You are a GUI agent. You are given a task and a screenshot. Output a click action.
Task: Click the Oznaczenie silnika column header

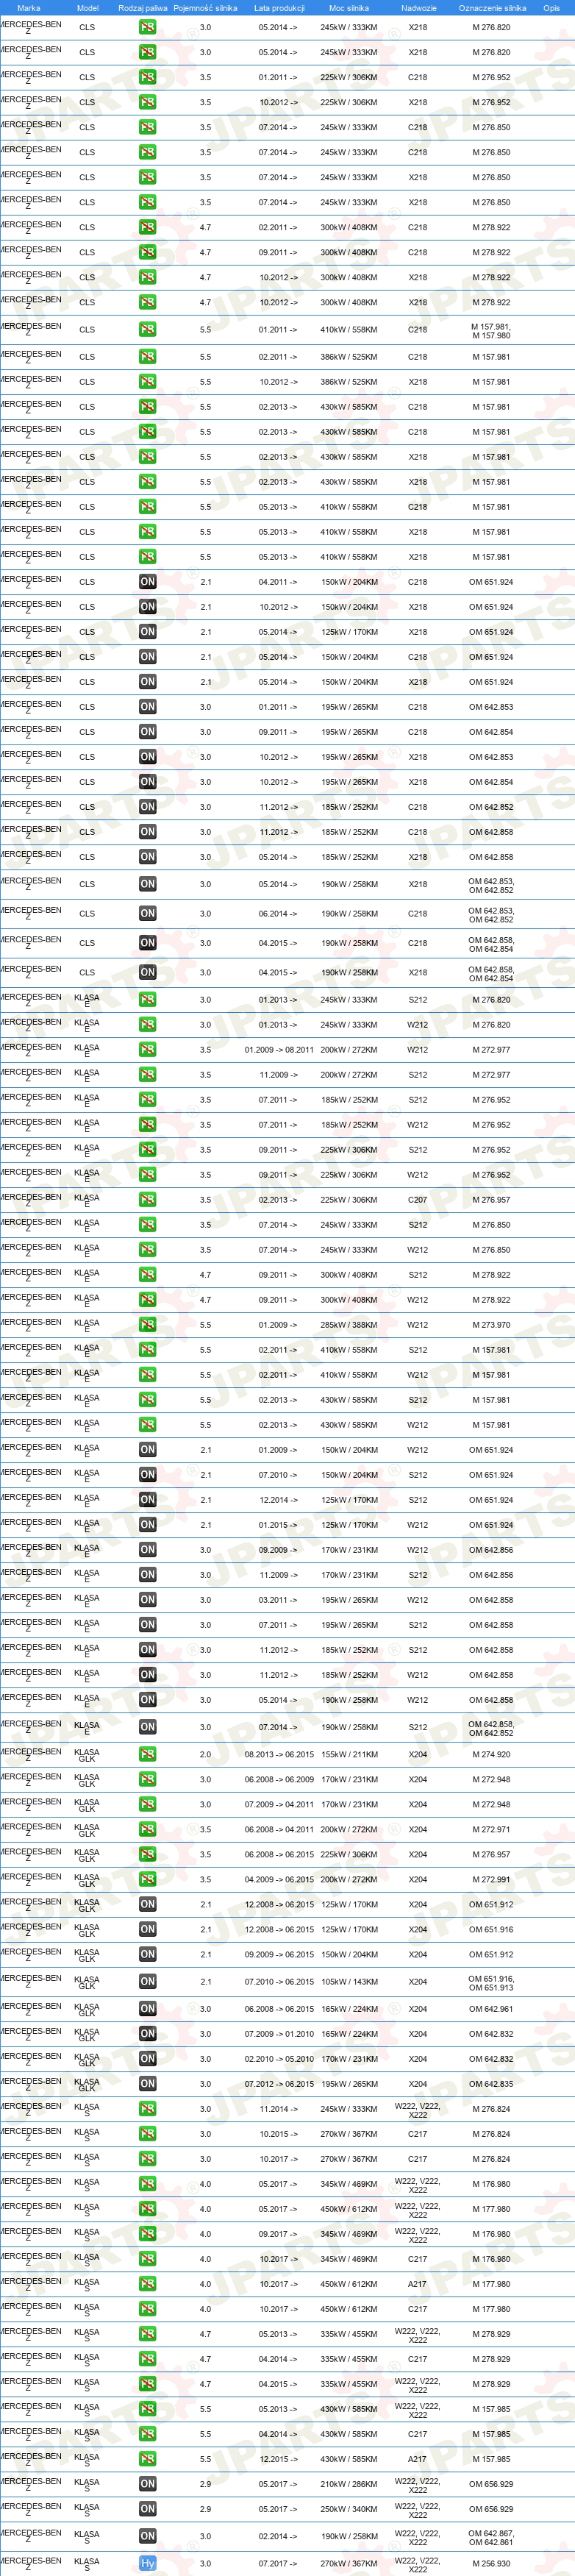pyautogui.click(x=492, y=8)
